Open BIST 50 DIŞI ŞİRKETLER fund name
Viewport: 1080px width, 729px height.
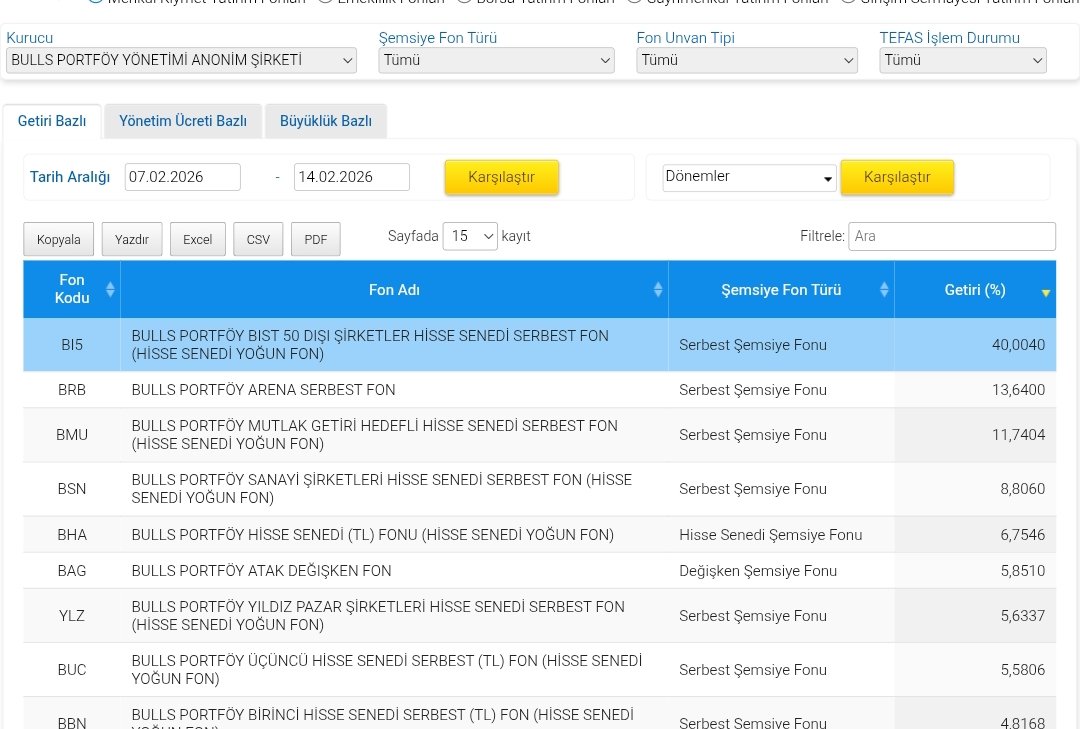[370, 345]
